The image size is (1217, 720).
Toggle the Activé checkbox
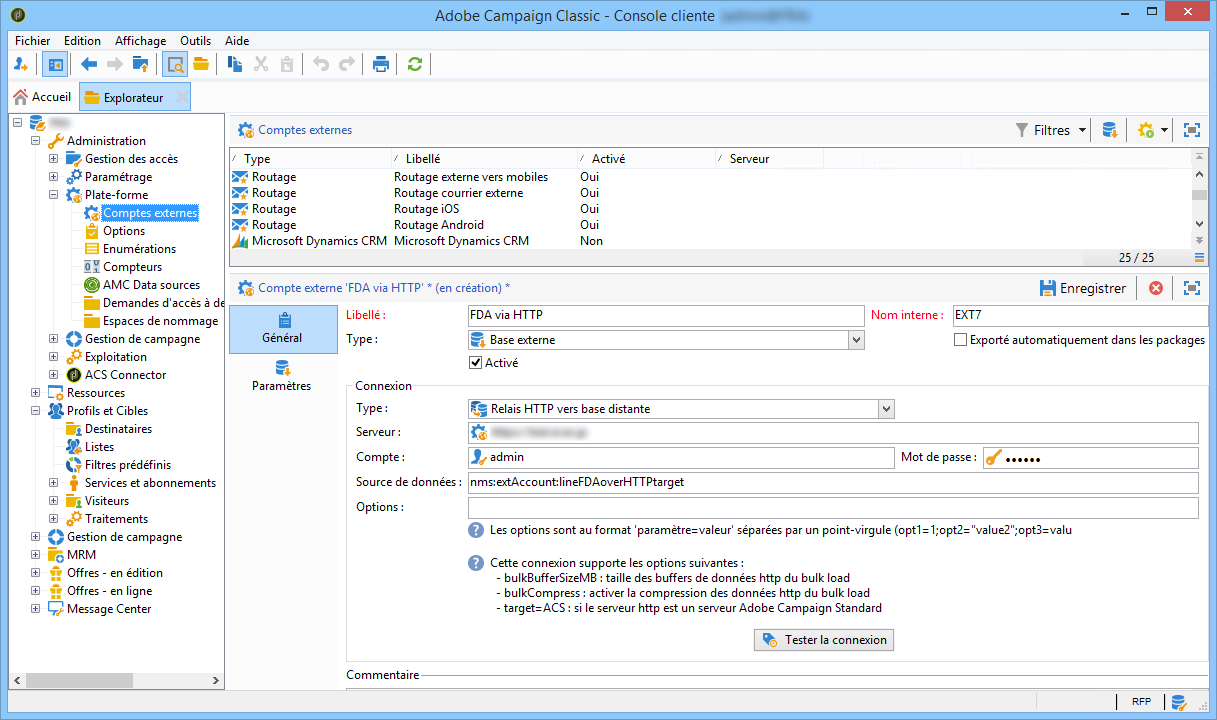pyautogui.click(x=476, y=363)
